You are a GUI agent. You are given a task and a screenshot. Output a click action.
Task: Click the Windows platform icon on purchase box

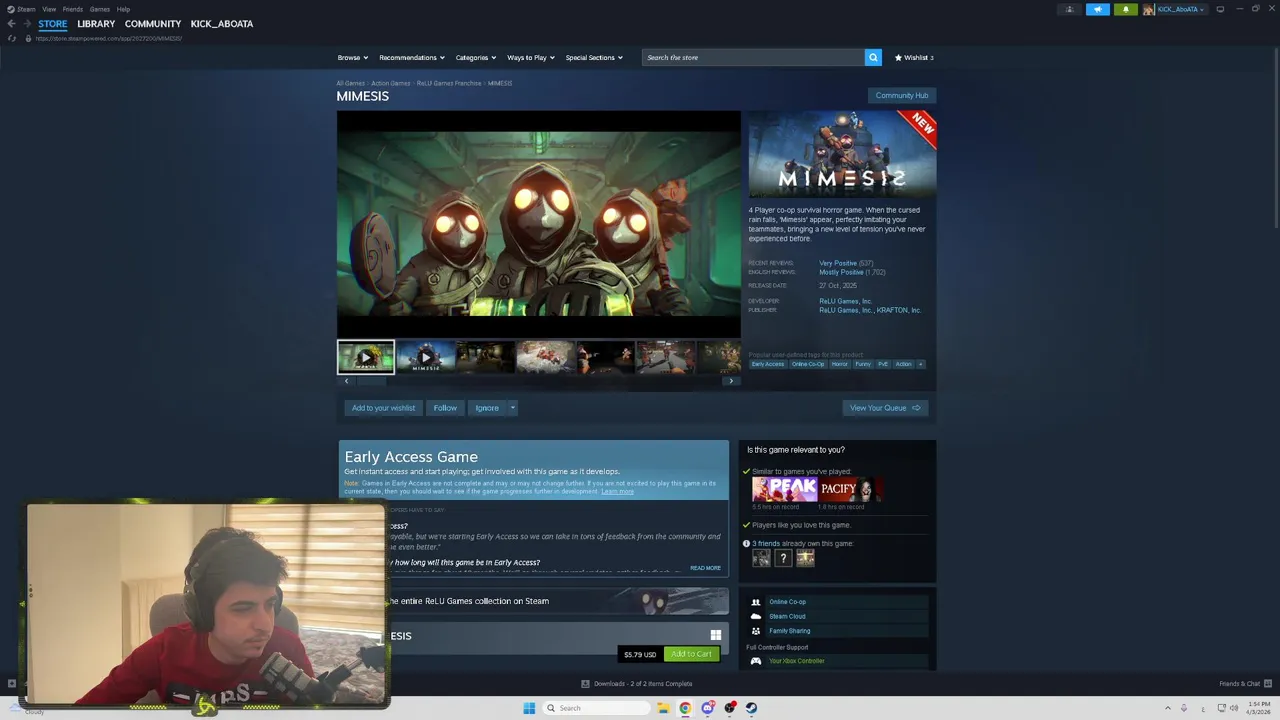click(x=716, y=635)
